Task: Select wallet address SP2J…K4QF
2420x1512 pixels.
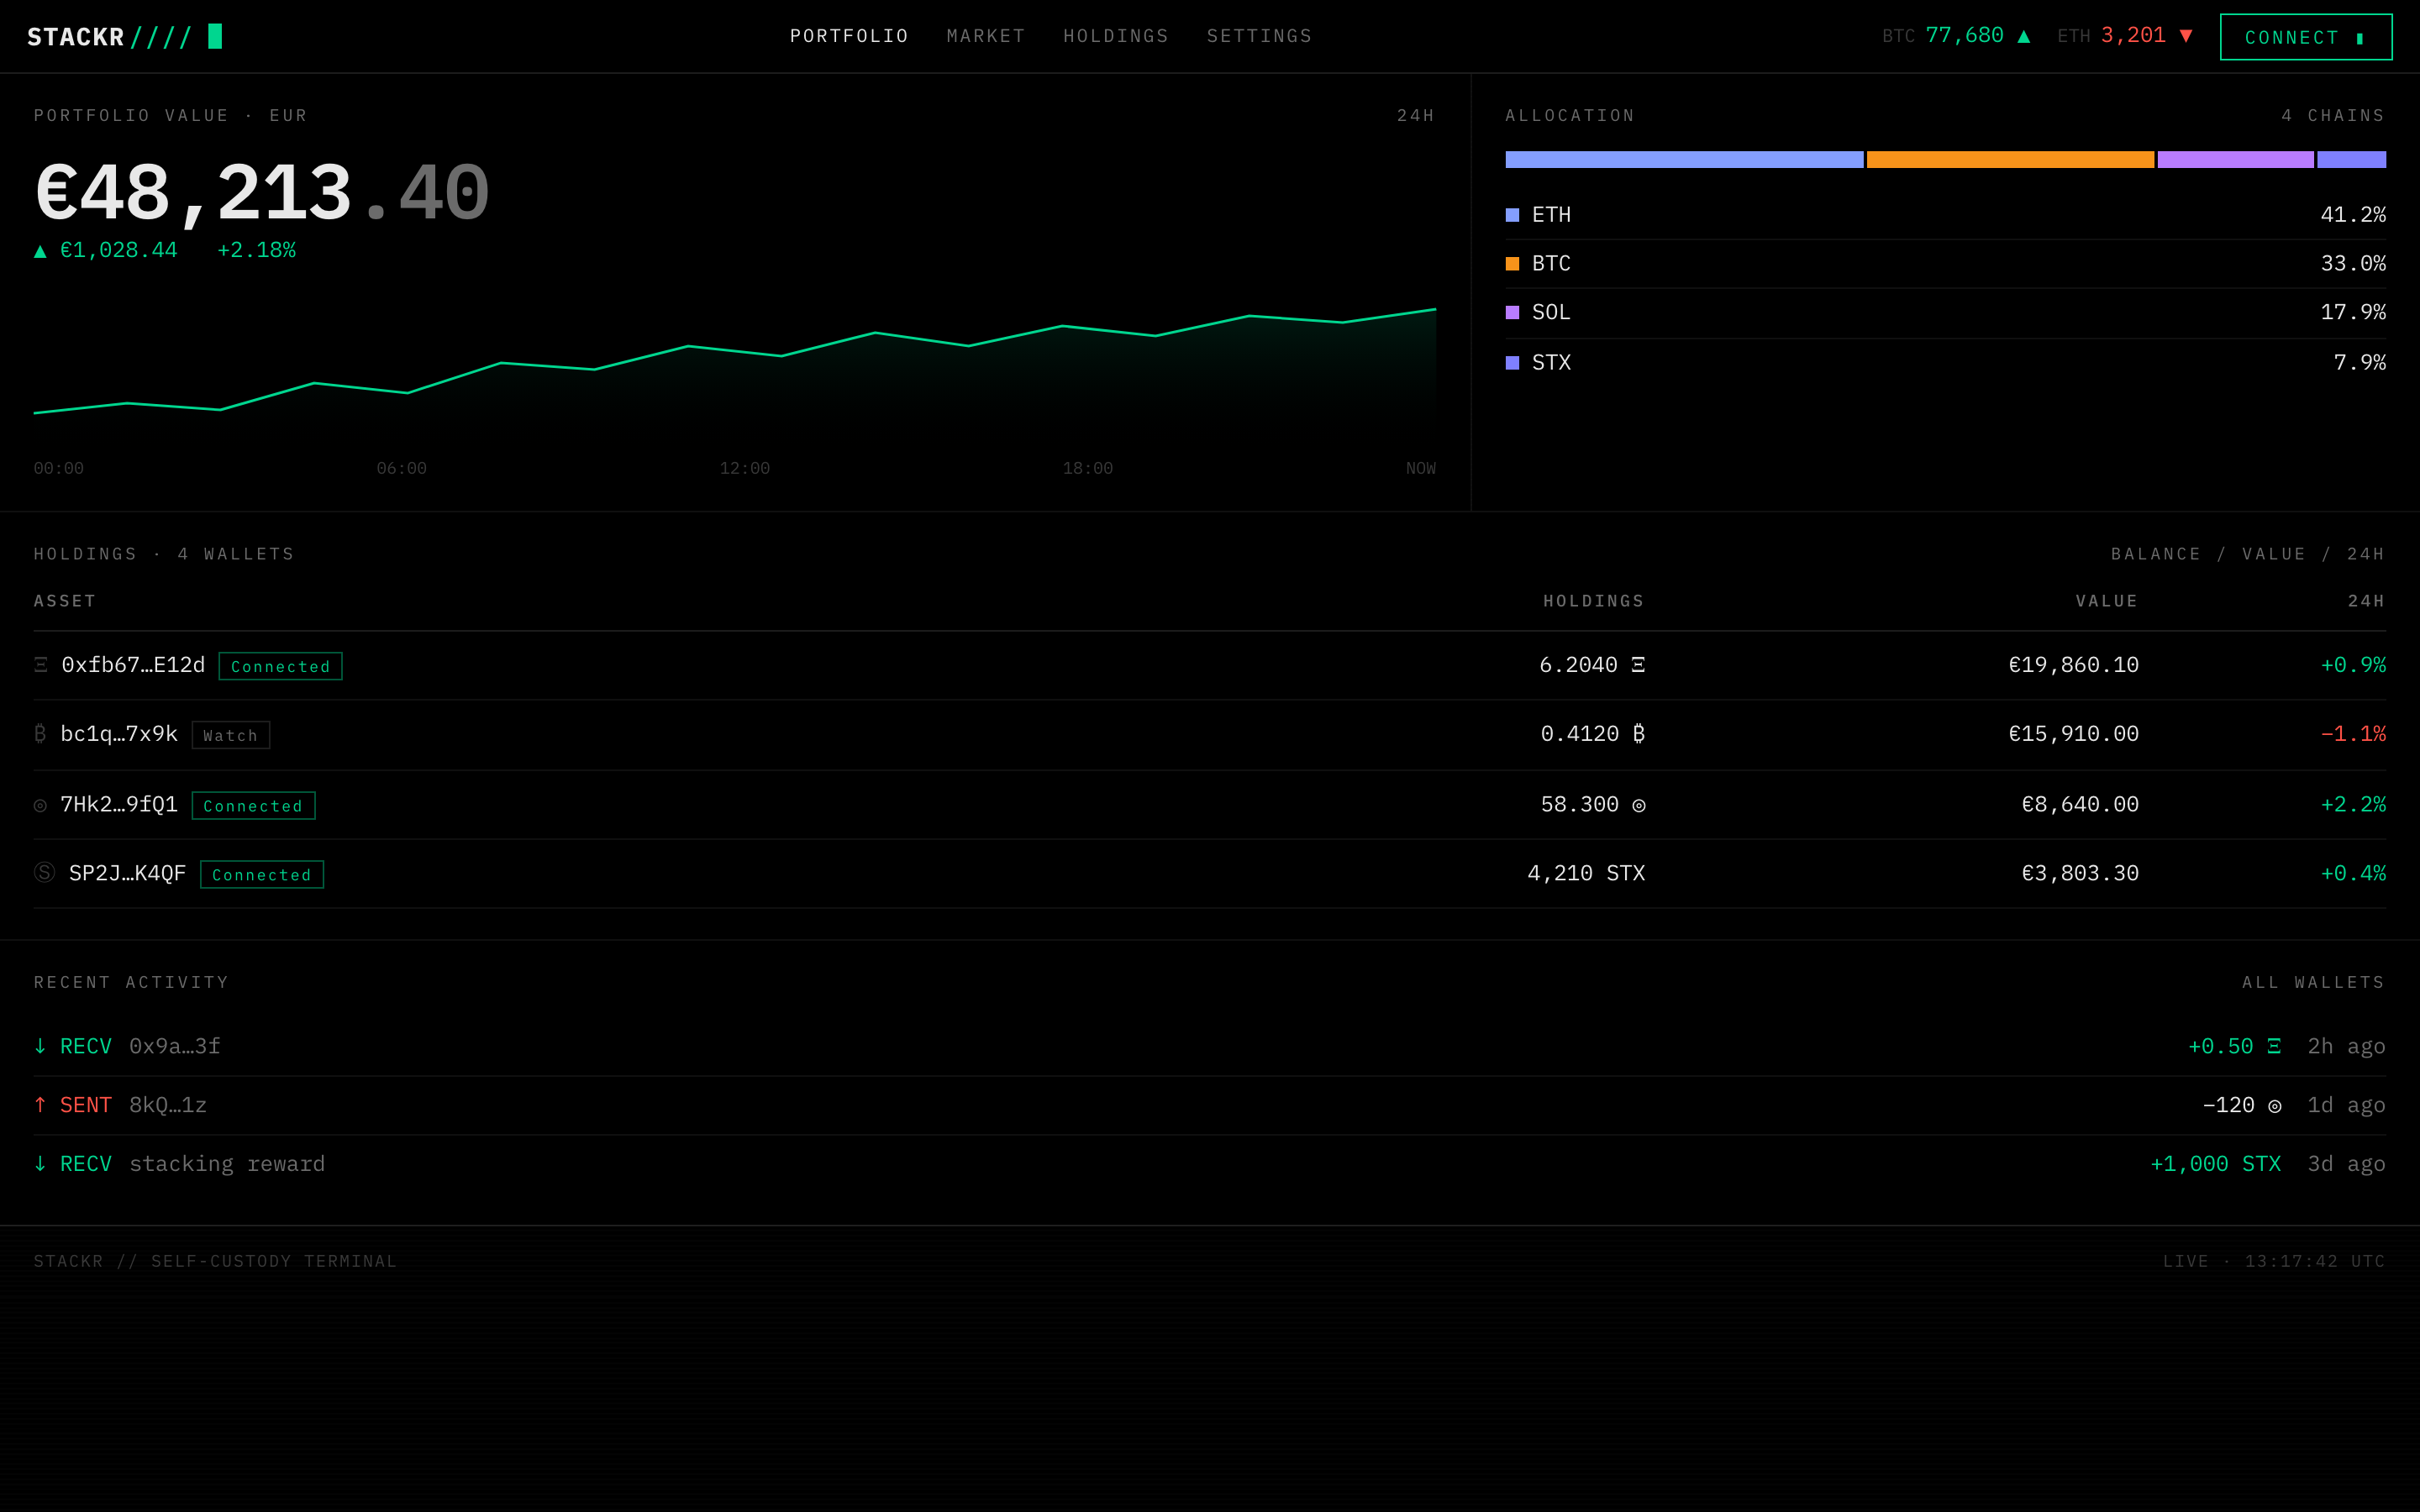Action: [127, 873]
